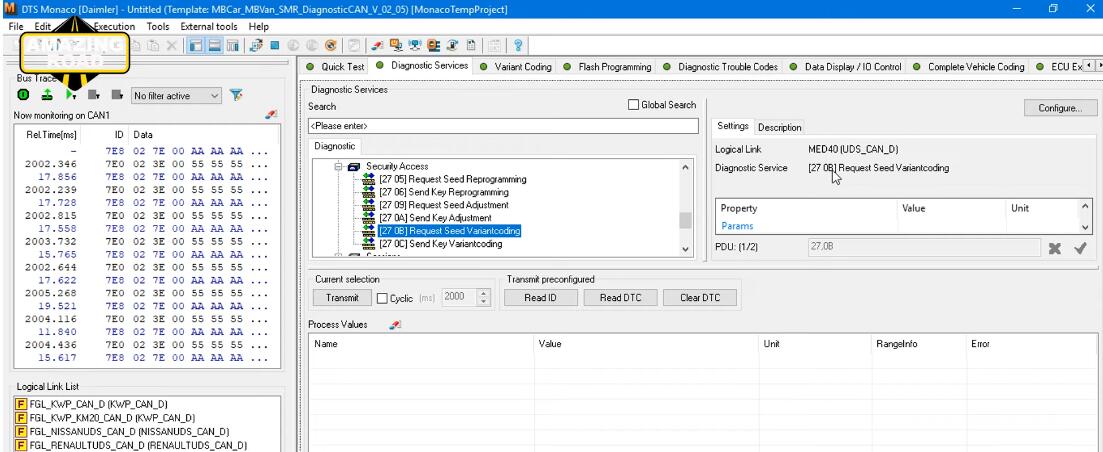The image size is (1103, 452).
Task: Click the Read DTC button
Action: tap(620, 297)
